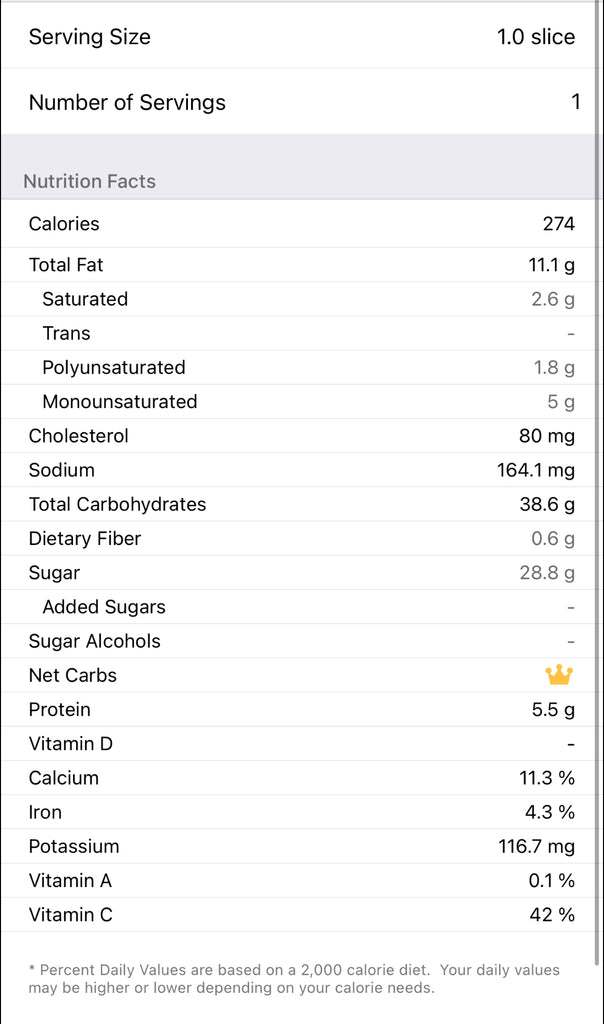Tap the Saturated fat value 2.6 g
This screenshot has width=604, height=1024.
552,299
